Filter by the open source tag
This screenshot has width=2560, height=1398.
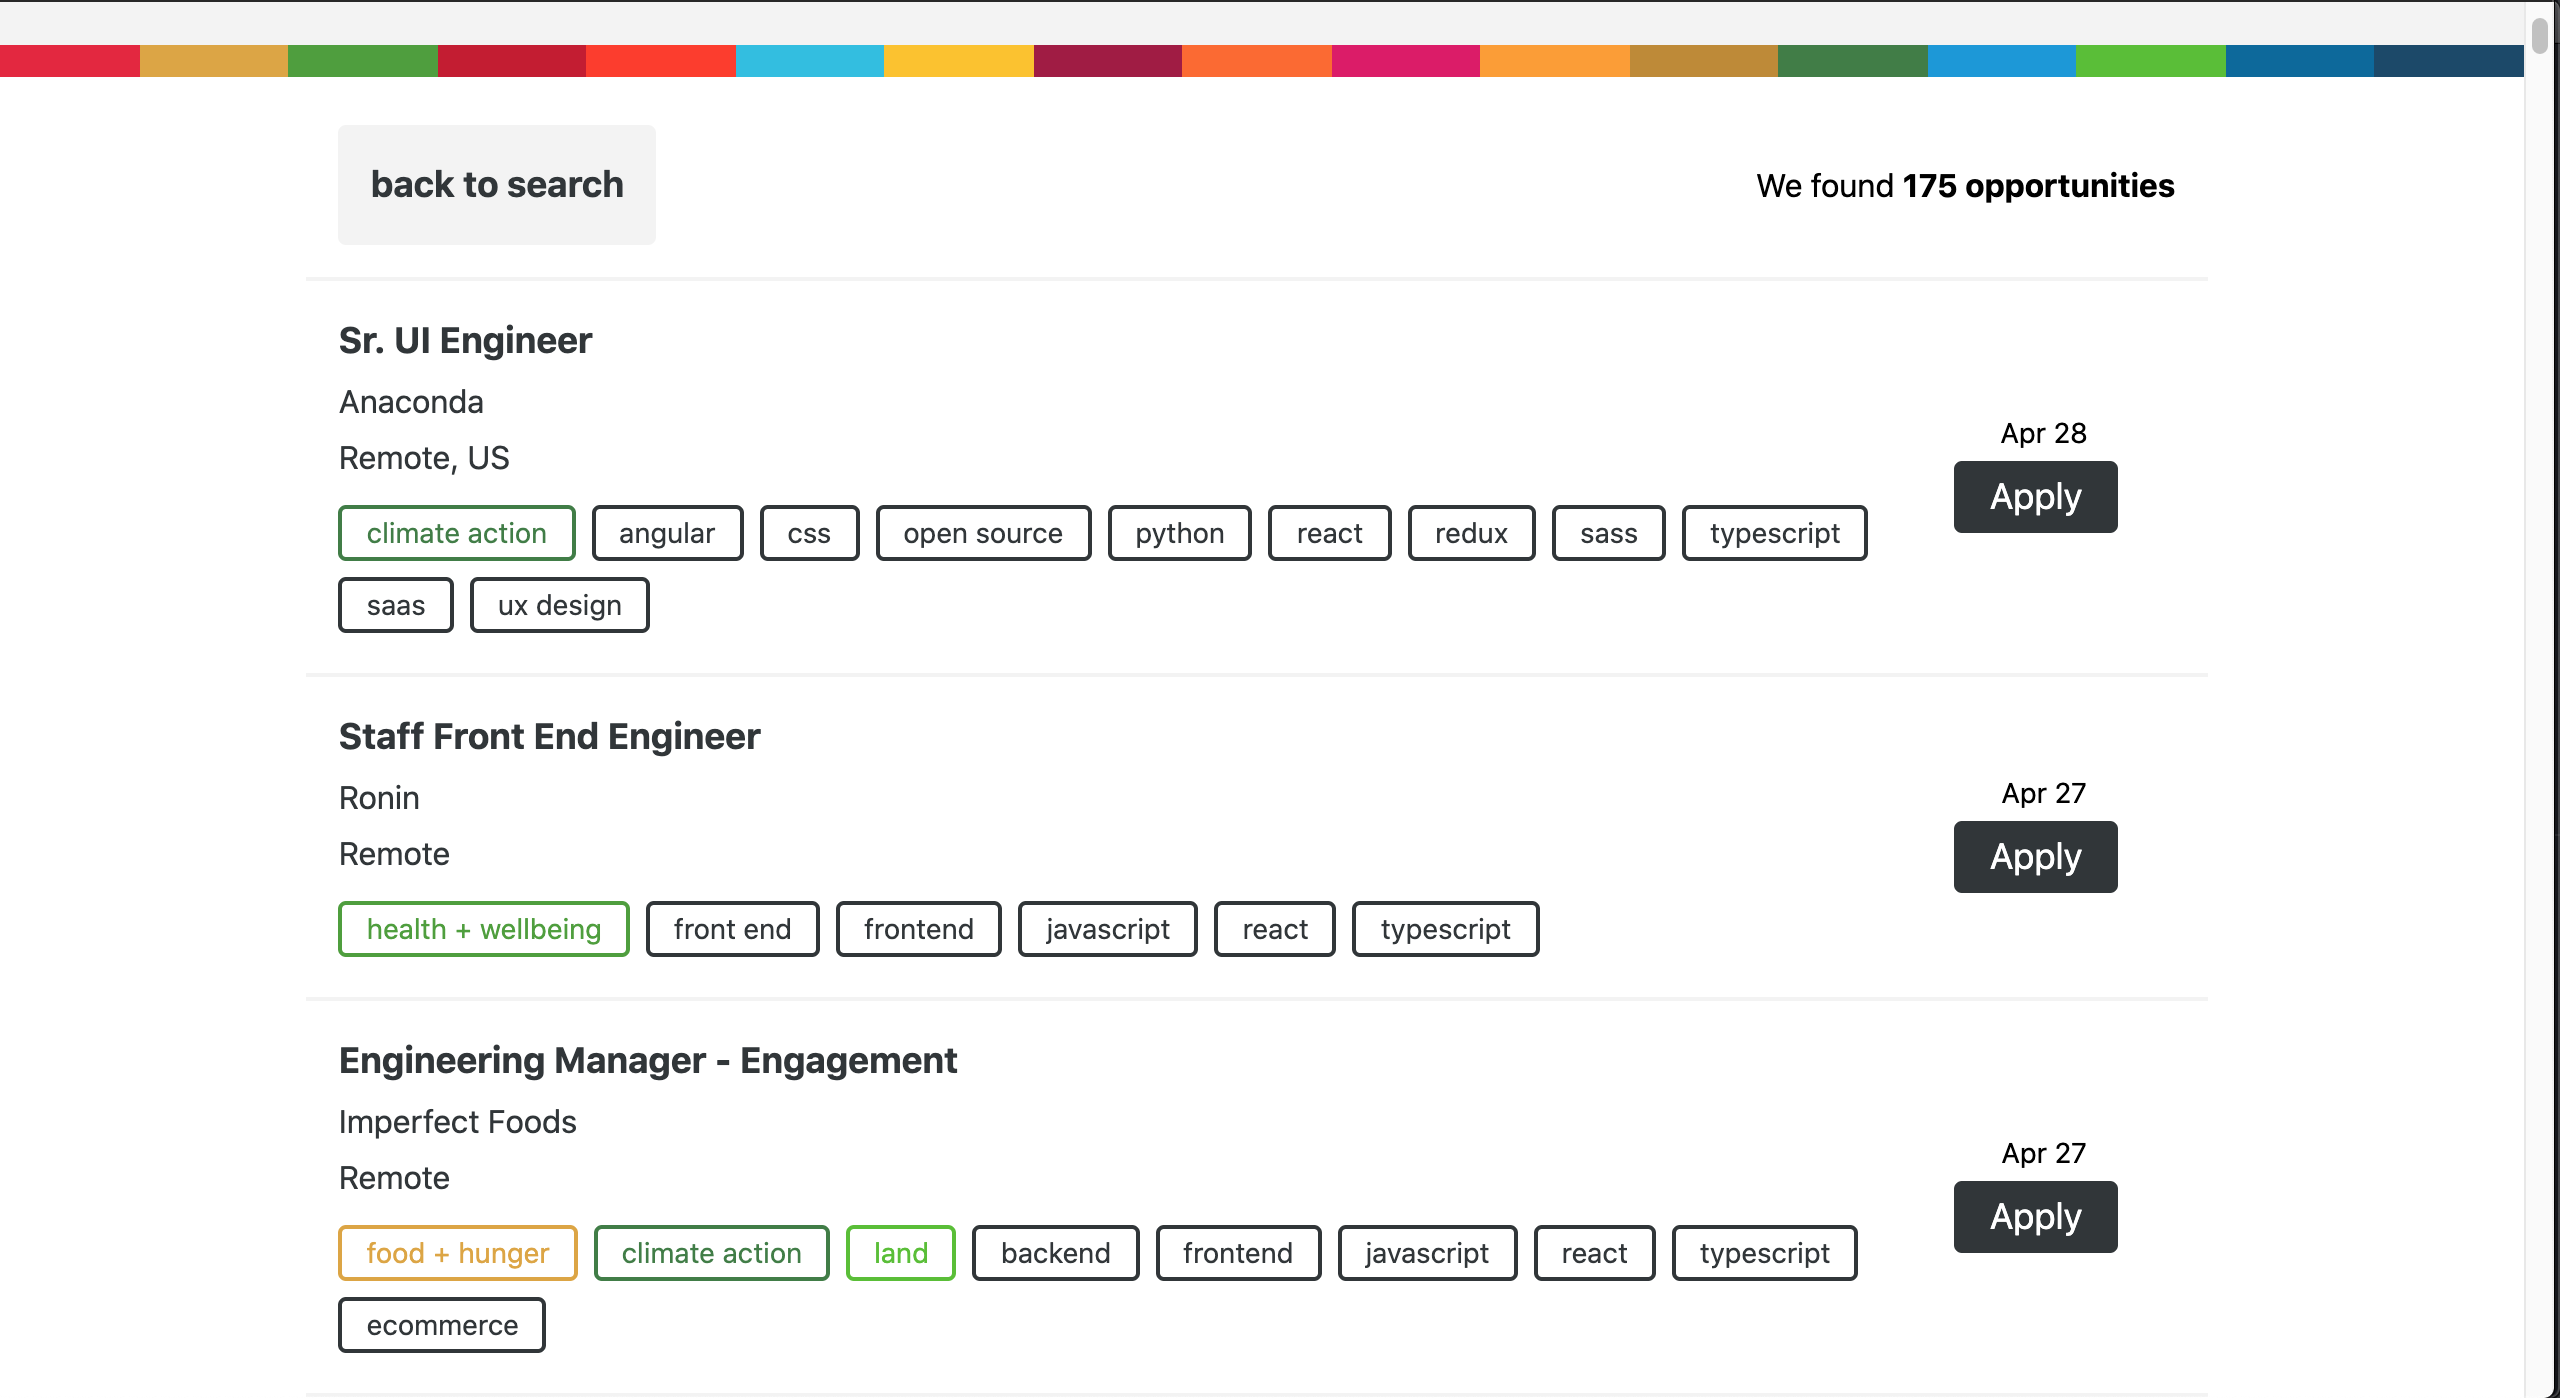pyautogui.click(x=982, y=533)
